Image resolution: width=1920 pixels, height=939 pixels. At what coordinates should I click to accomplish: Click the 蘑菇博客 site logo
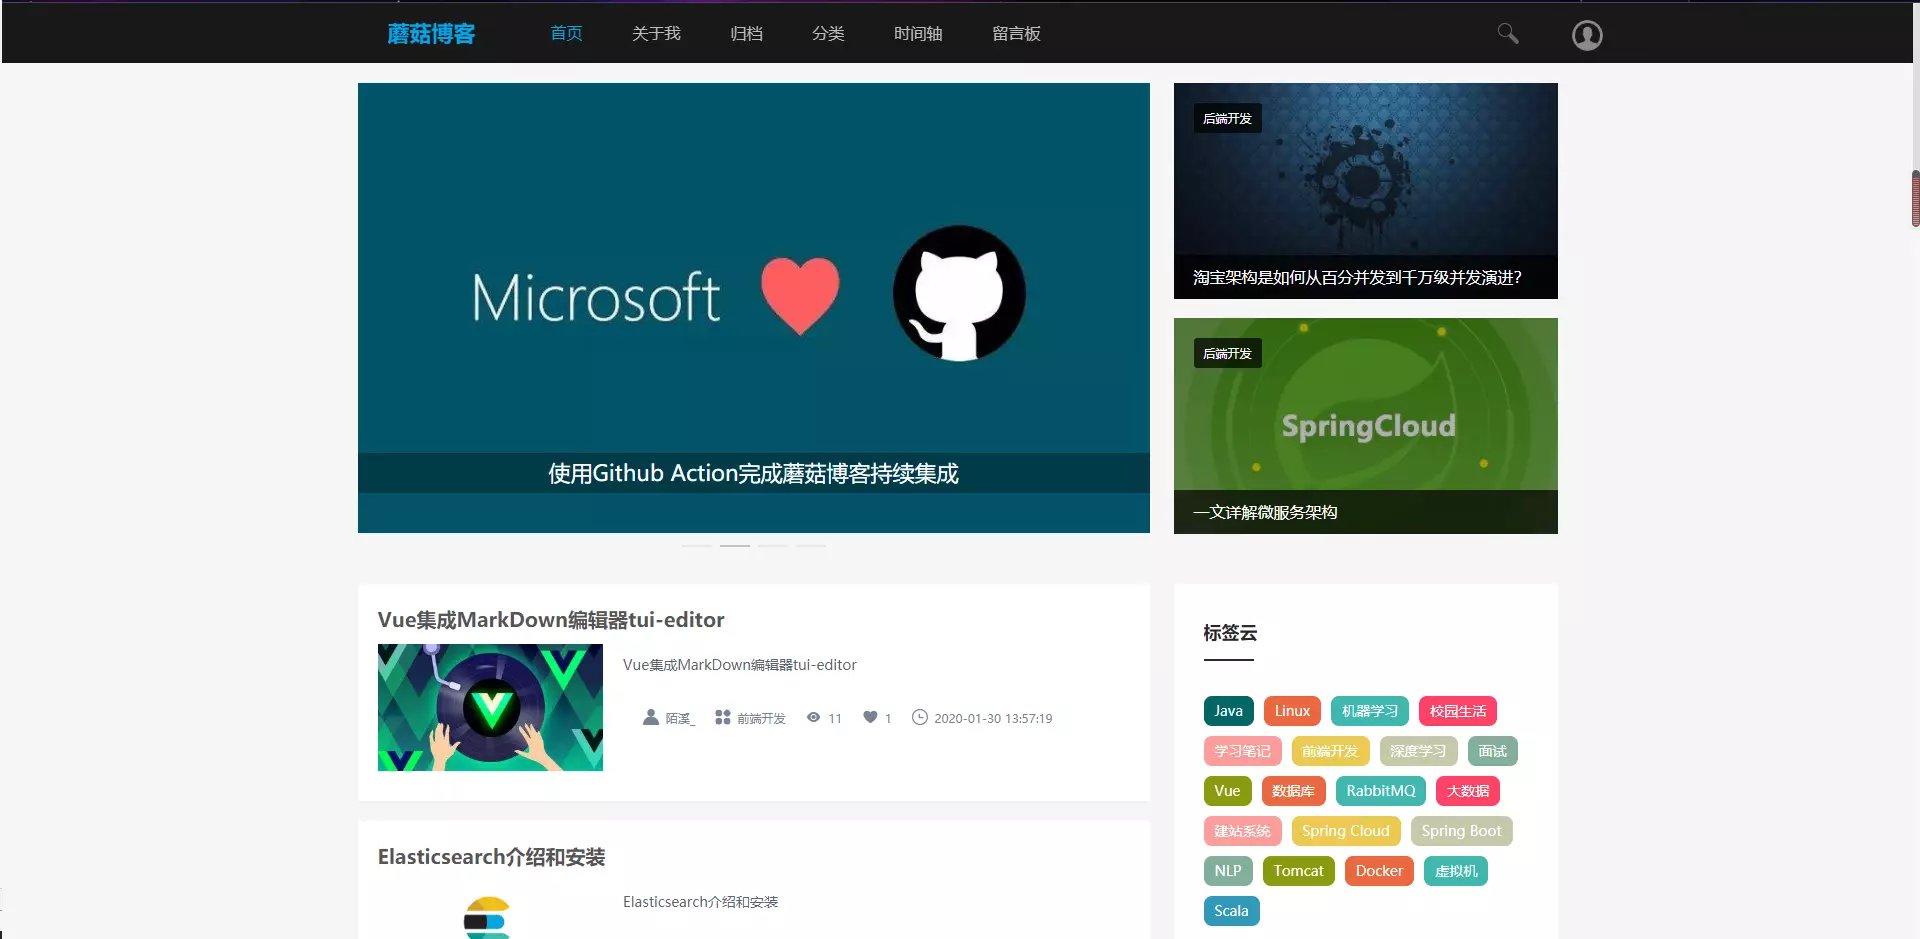pos(431,34)
